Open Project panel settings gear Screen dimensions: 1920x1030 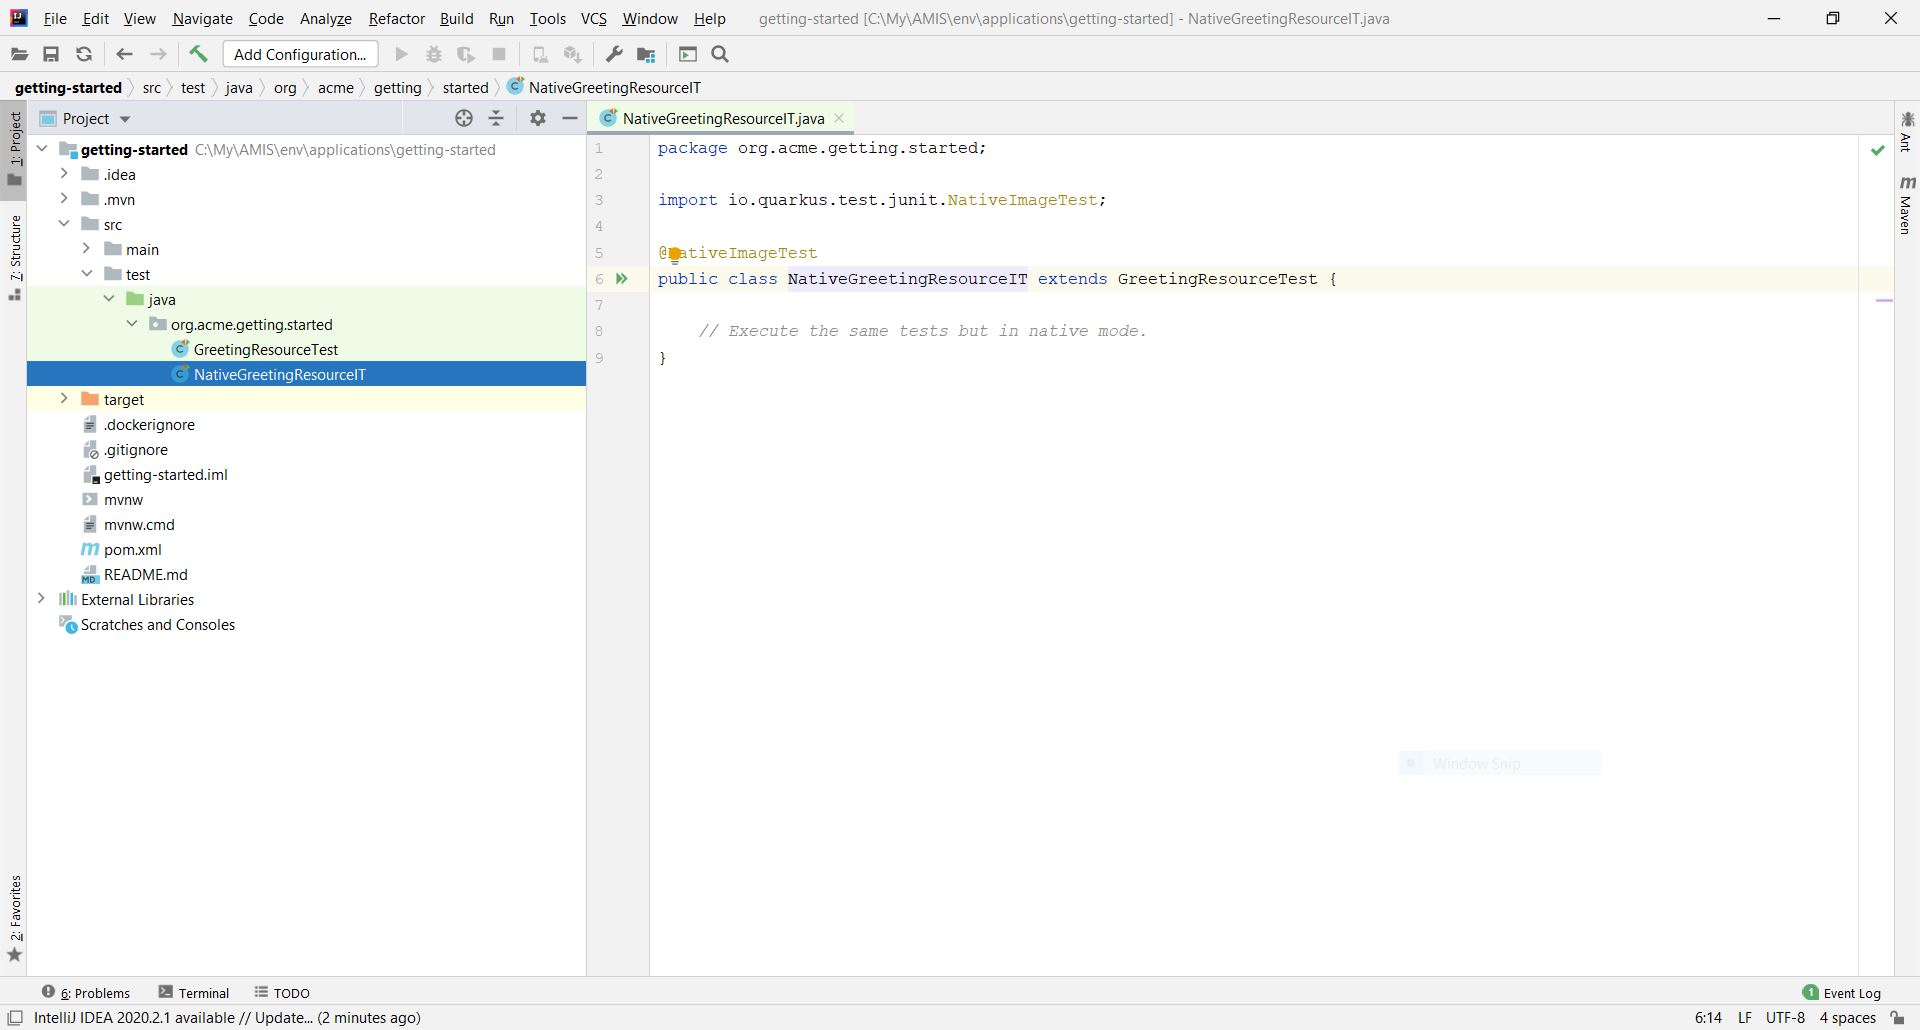(538, 118)
